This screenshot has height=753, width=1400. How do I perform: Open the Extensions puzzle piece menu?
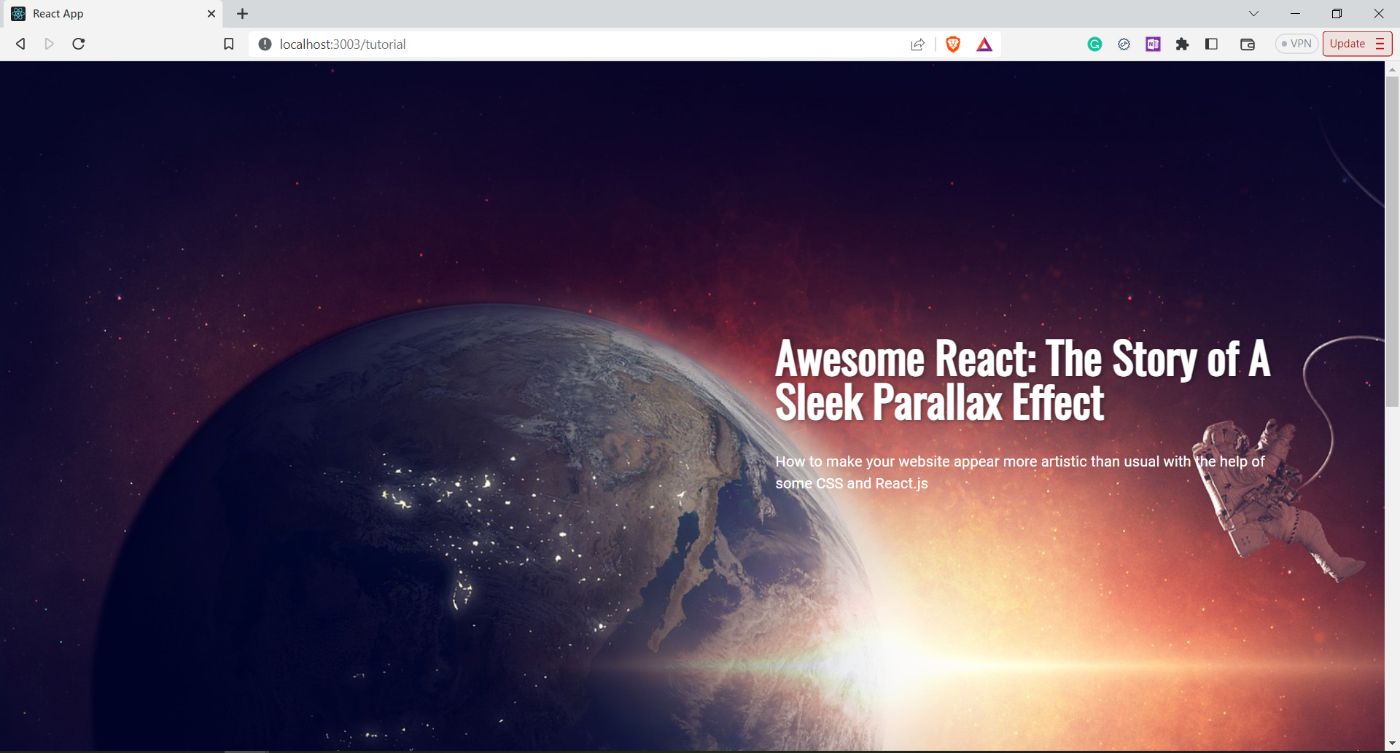point(1182,44)
